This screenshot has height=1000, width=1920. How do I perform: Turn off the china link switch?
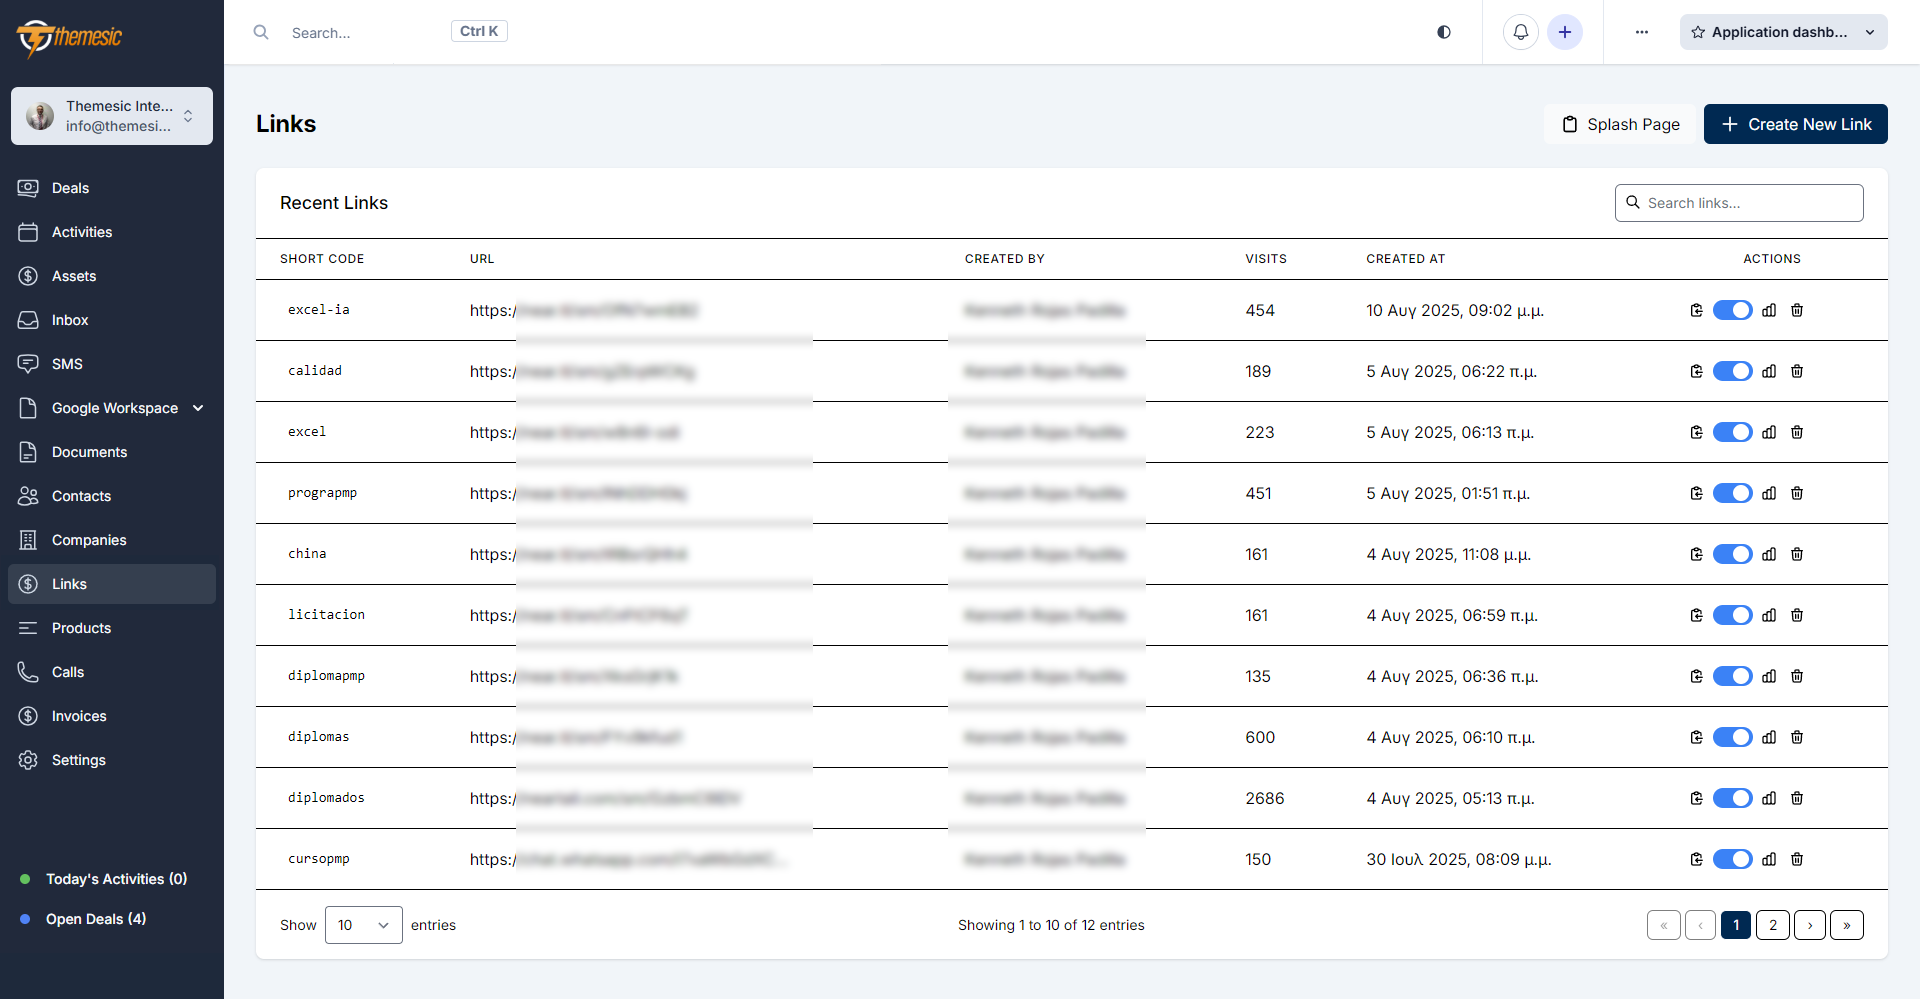click(x=1732, y=554)
